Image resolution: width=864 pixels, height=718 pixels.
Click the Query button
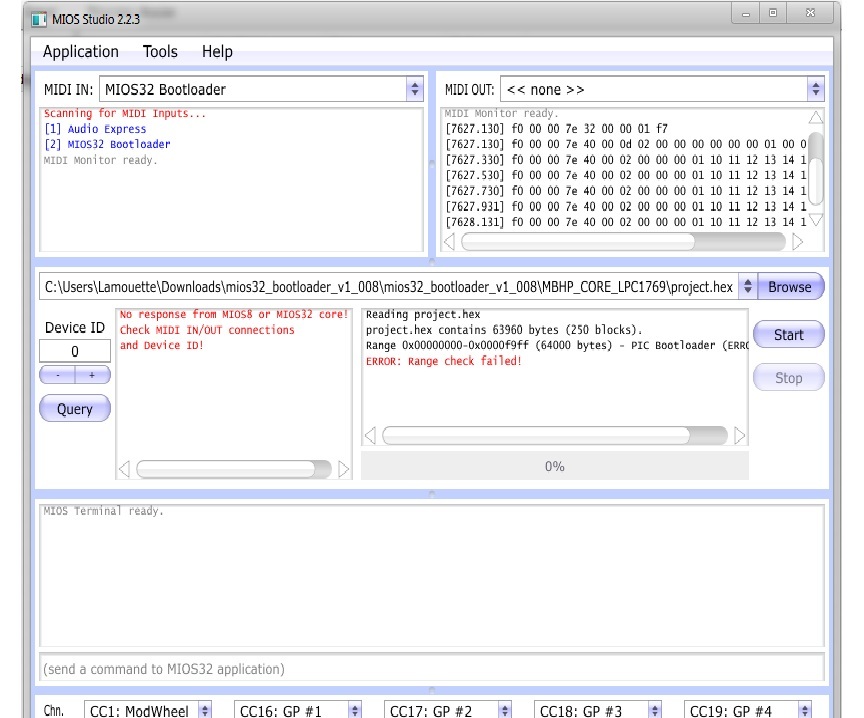click(x=74, y=409)
